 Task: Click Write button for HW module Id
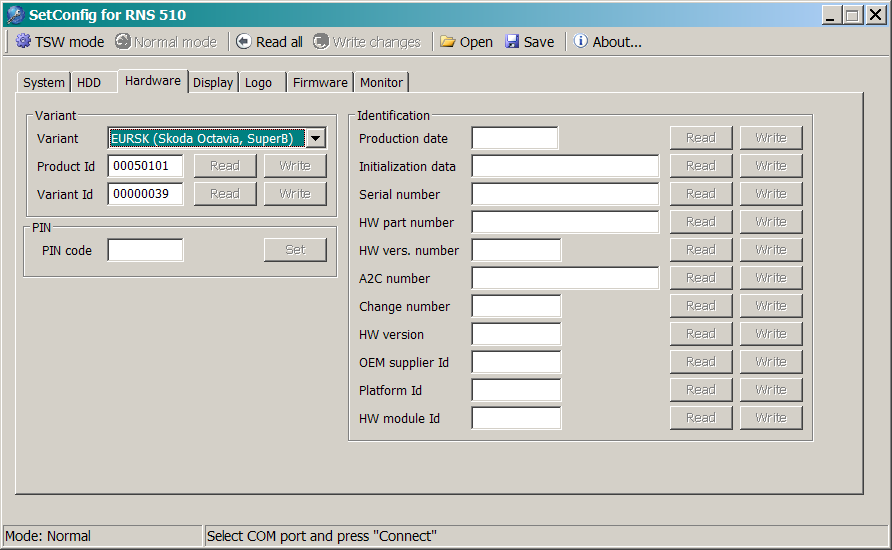point(771,418)
